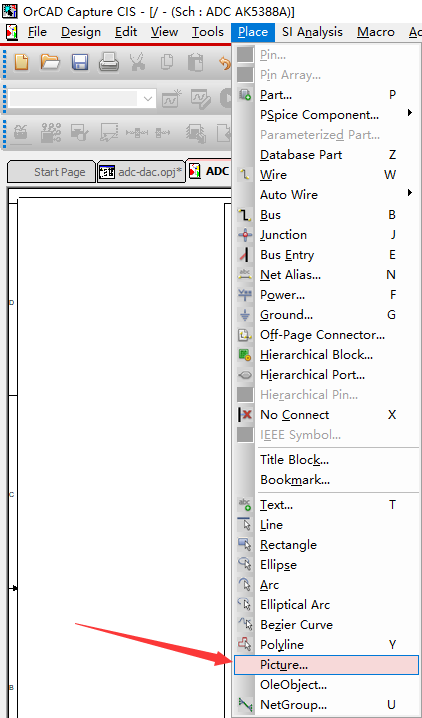Expand the PSpice Component... submenu
Image resolution: width=422 pixels, height=718 pixels.
pyautogui.click(x=326, y=115)
